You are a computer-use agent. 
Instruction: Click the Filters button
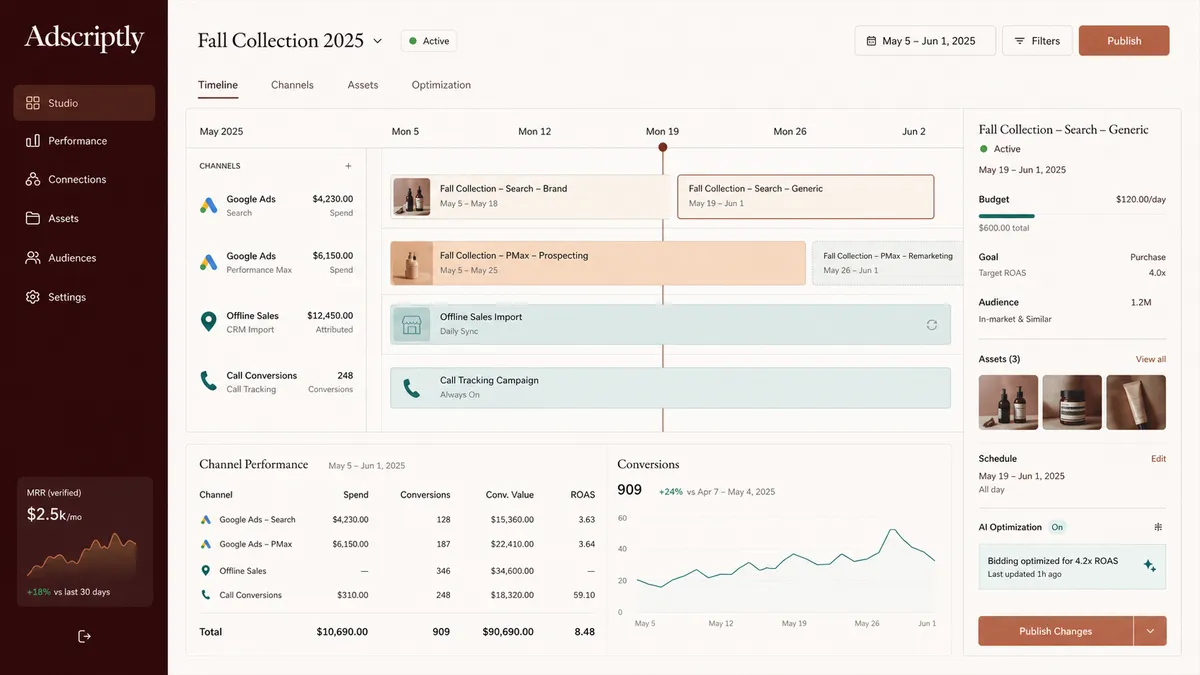coord(1037,41)
